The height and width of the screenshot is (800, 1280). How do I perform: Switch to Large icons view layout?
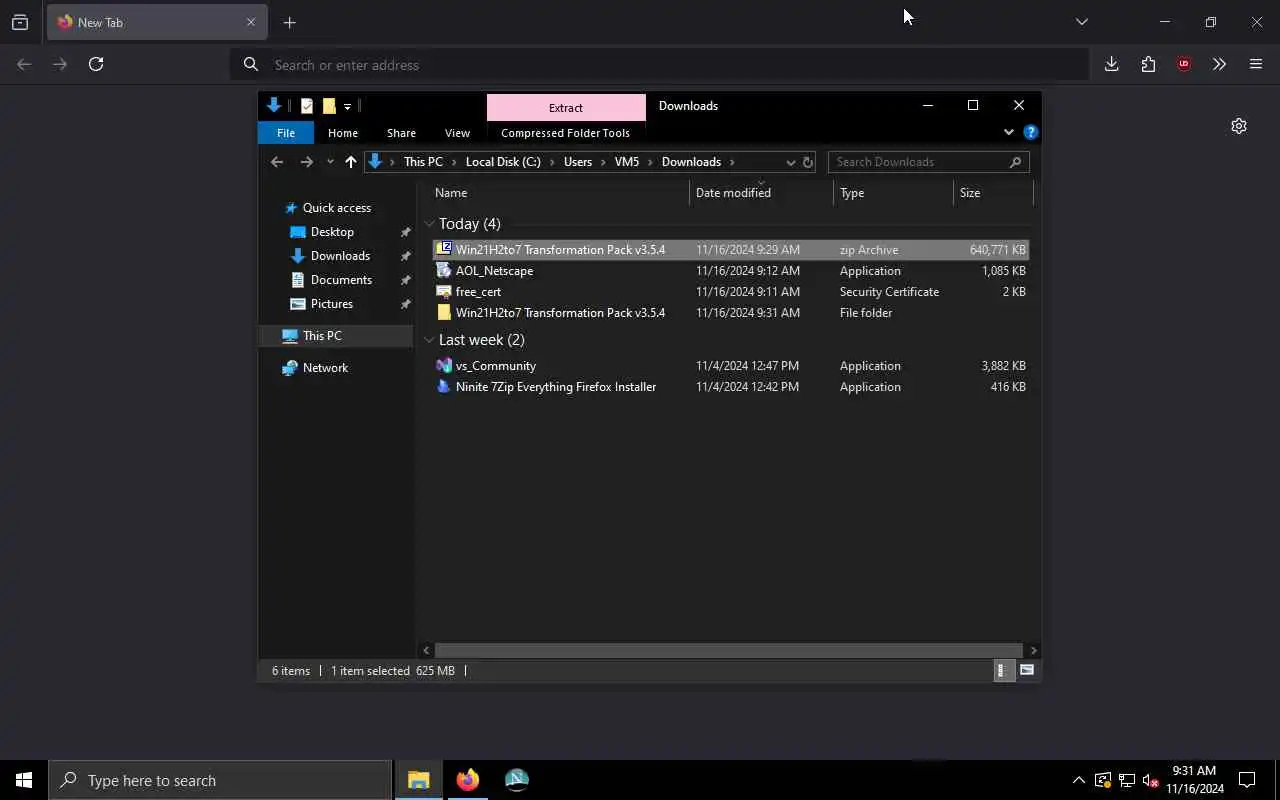[x=1027, y=671]
